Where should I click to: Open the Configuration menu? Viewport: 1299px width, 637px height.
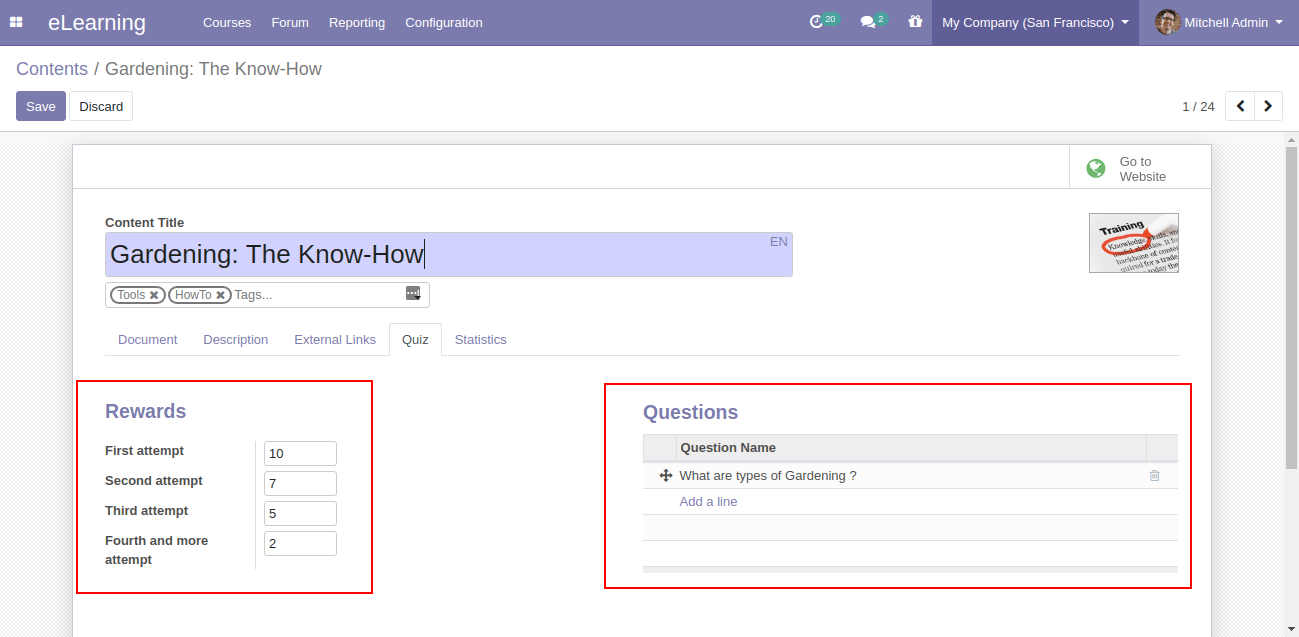[444, 22]
